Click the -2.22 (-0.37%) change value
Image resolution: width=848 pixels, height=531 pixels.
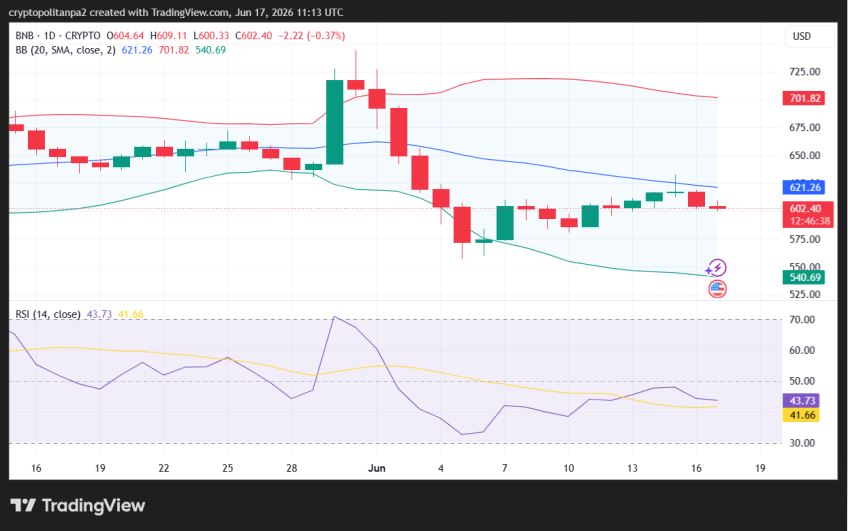(x=312, y=36)
